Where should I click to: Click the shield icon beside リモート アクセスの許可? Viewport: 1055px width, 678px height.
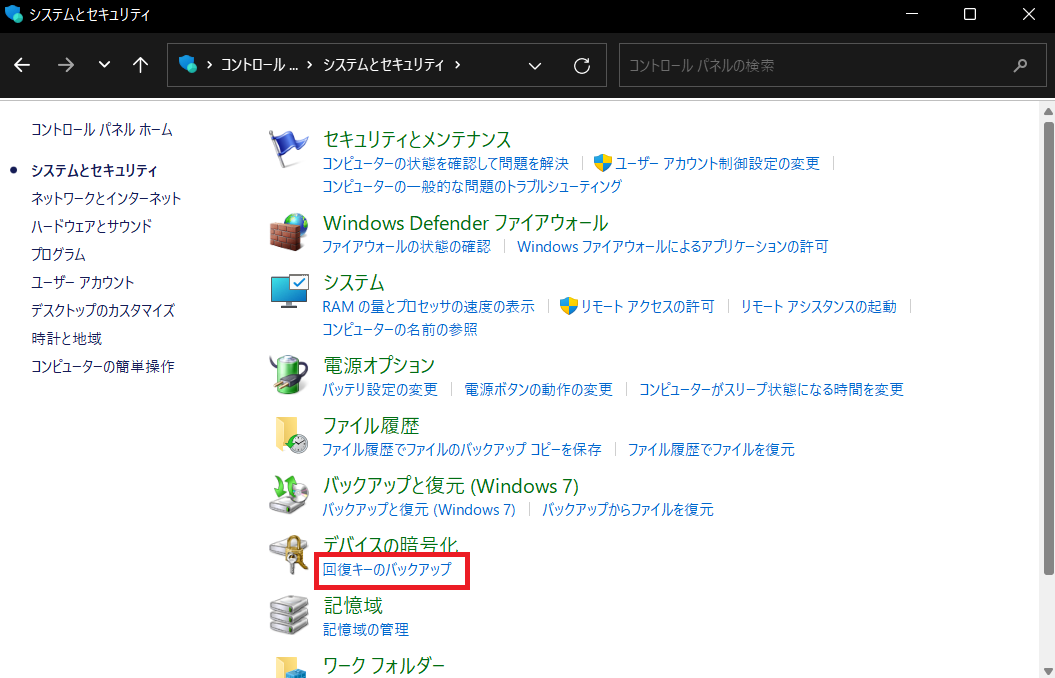(569, 306)
